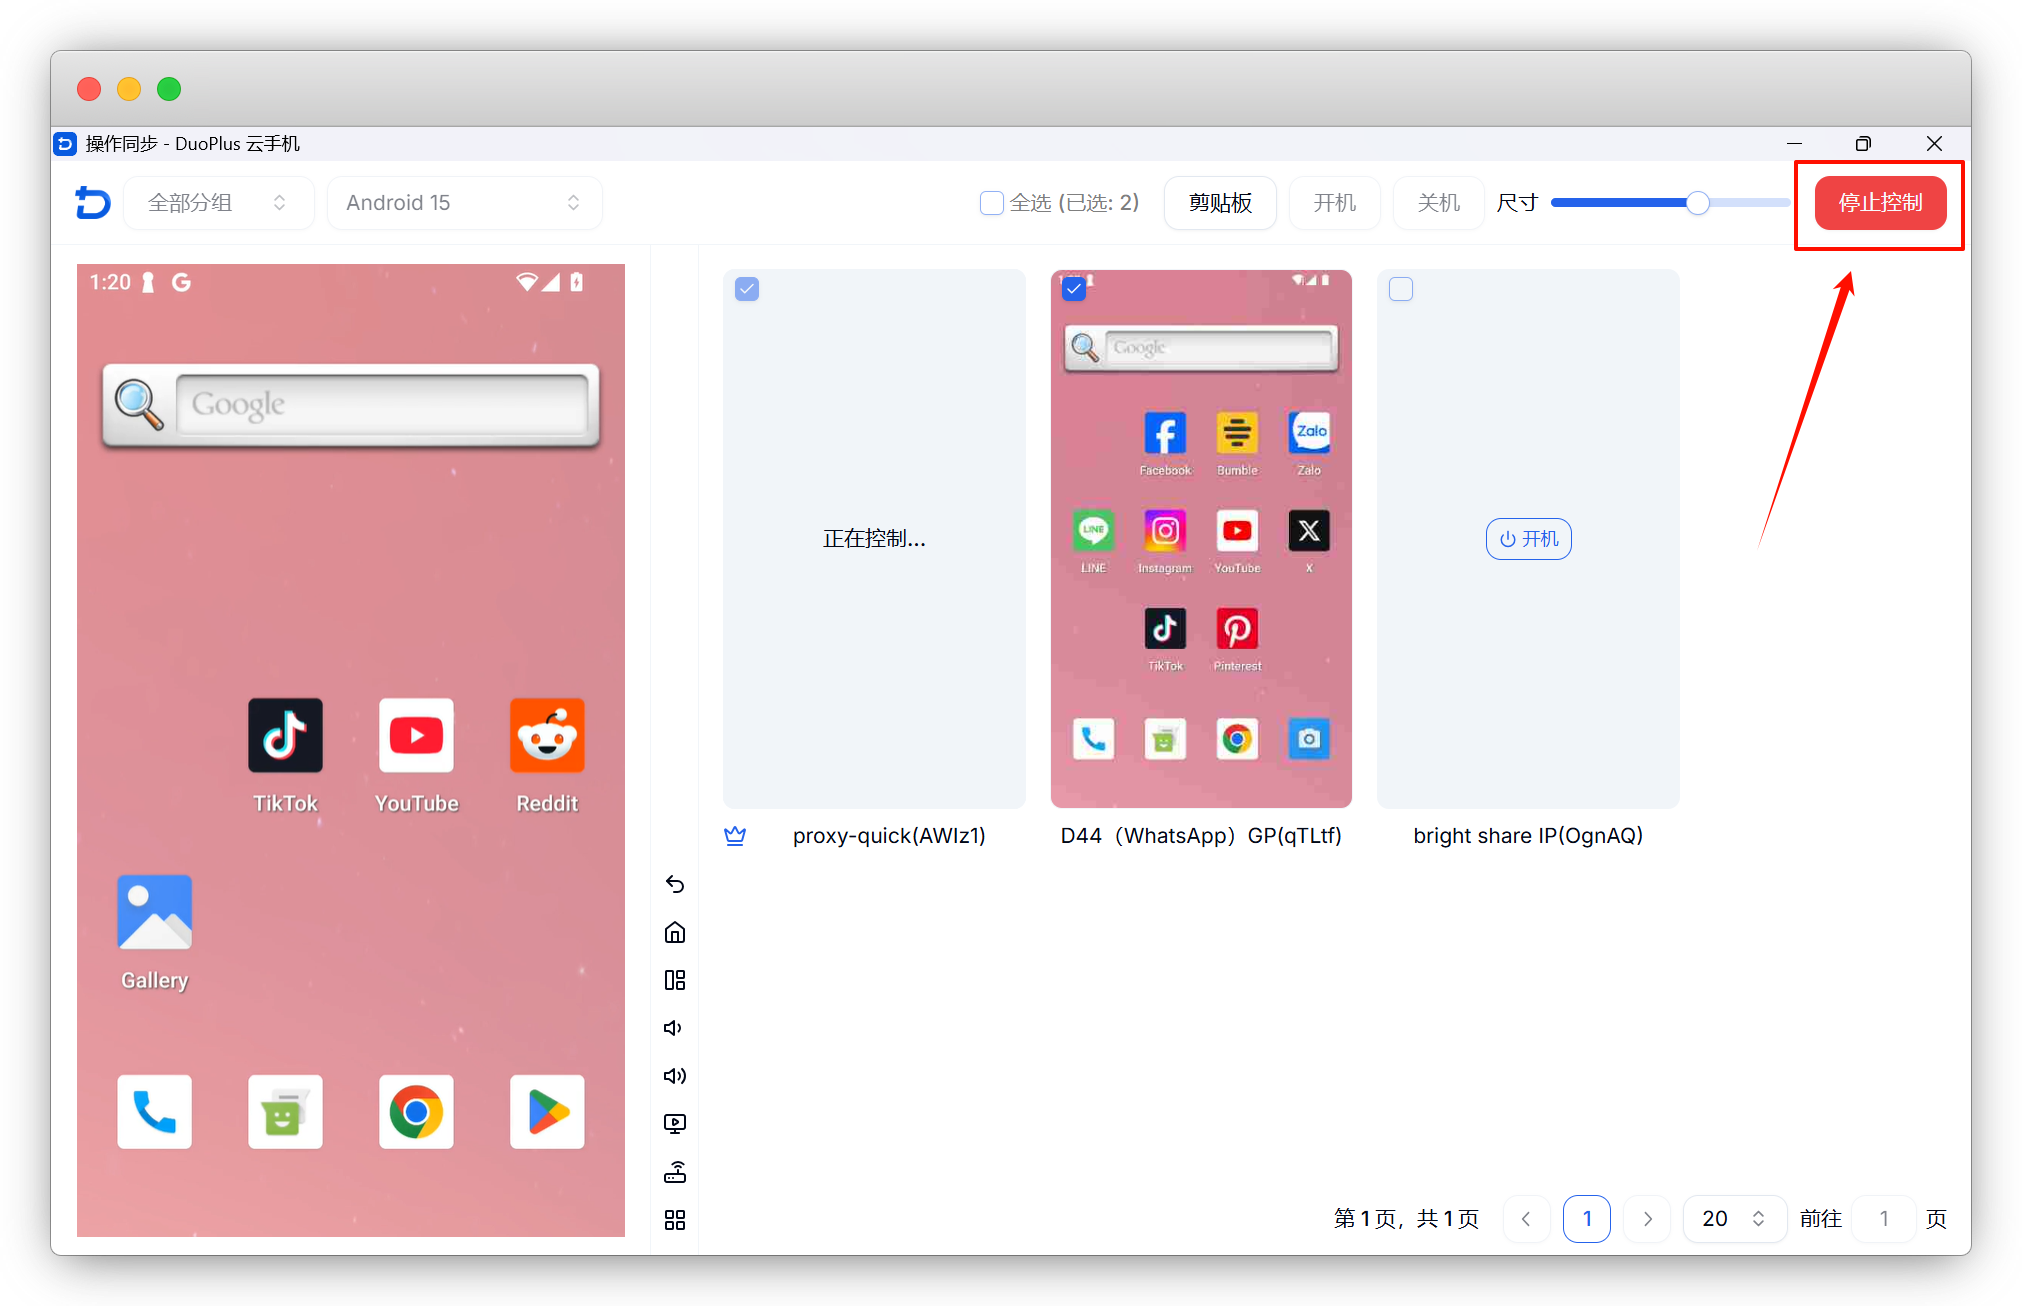Open recent apps view icon

tap(675, 980)
